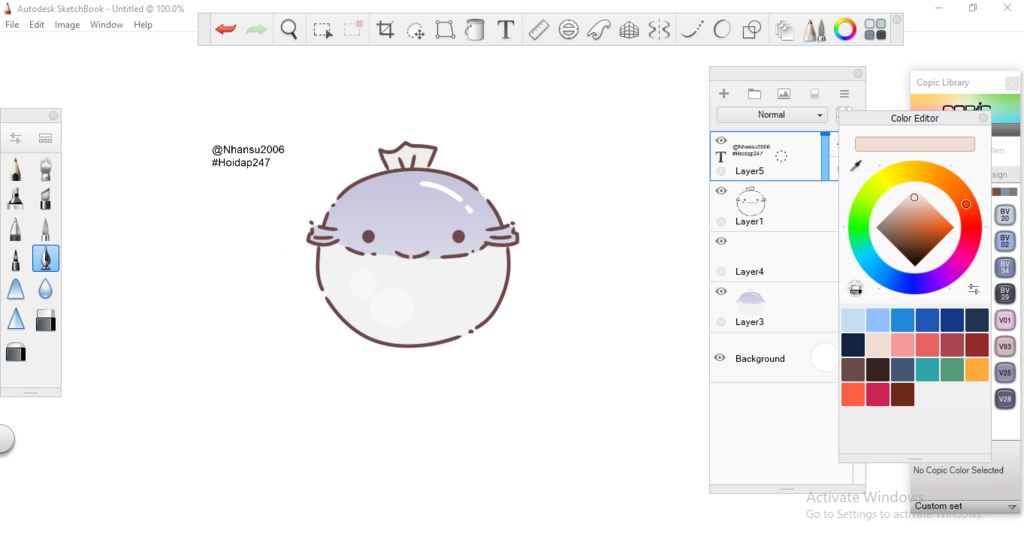Open the Image menu
The height and width of the screenshot is (539, 1024).
[x=67, y=25]
